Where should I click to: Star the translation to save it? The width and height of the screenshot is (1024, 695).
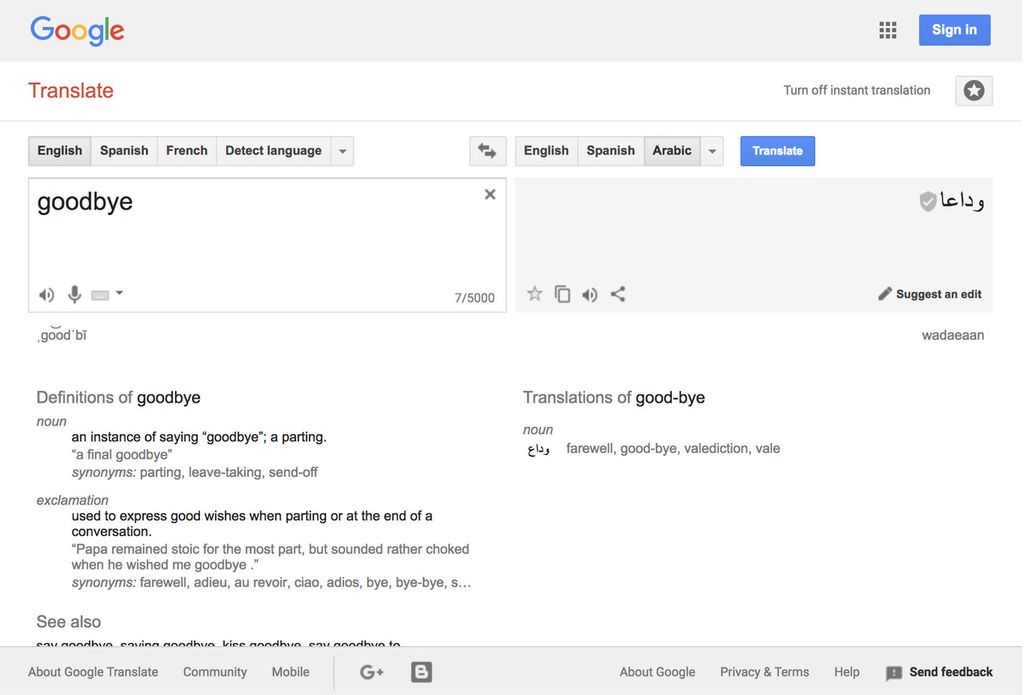(535, 293)
